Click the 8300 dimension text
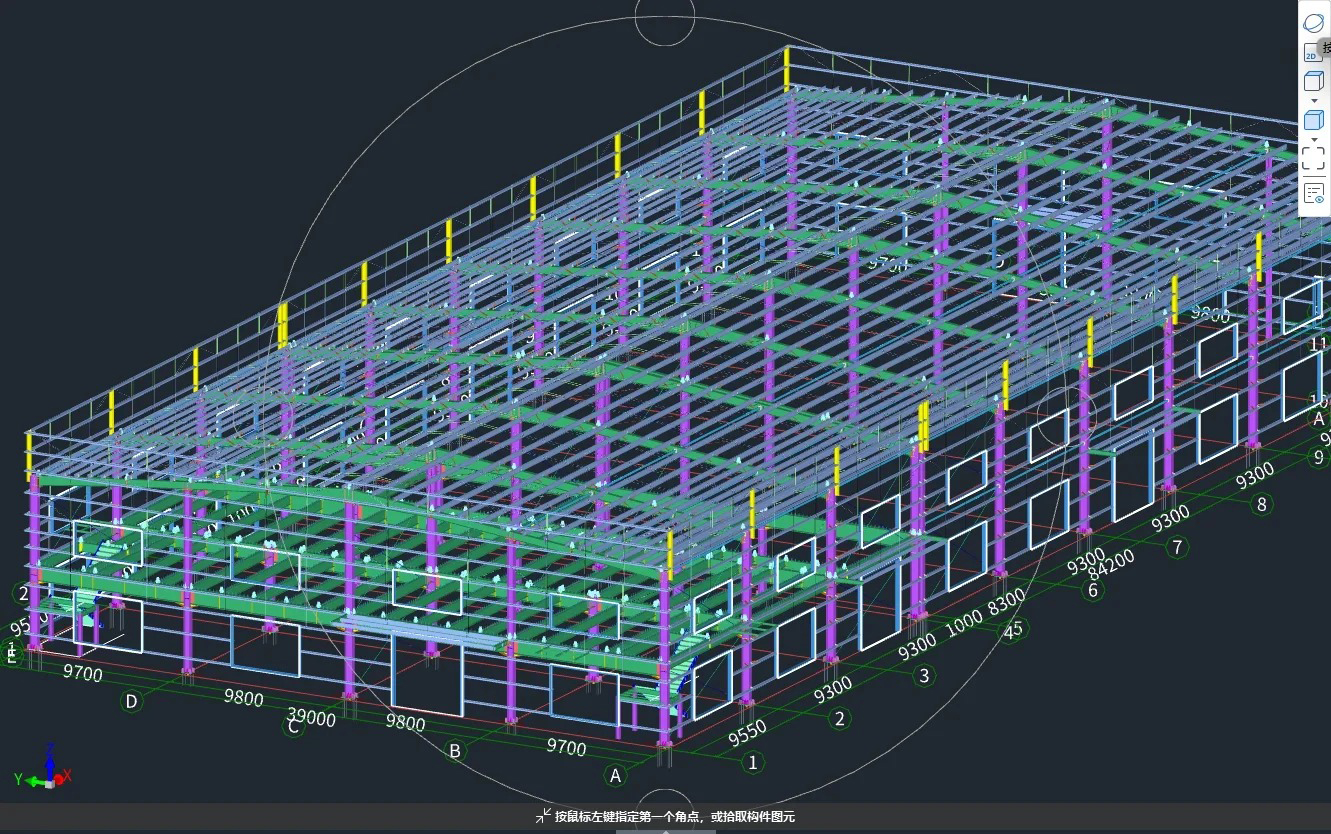1331x834 pixels. 1007,603
